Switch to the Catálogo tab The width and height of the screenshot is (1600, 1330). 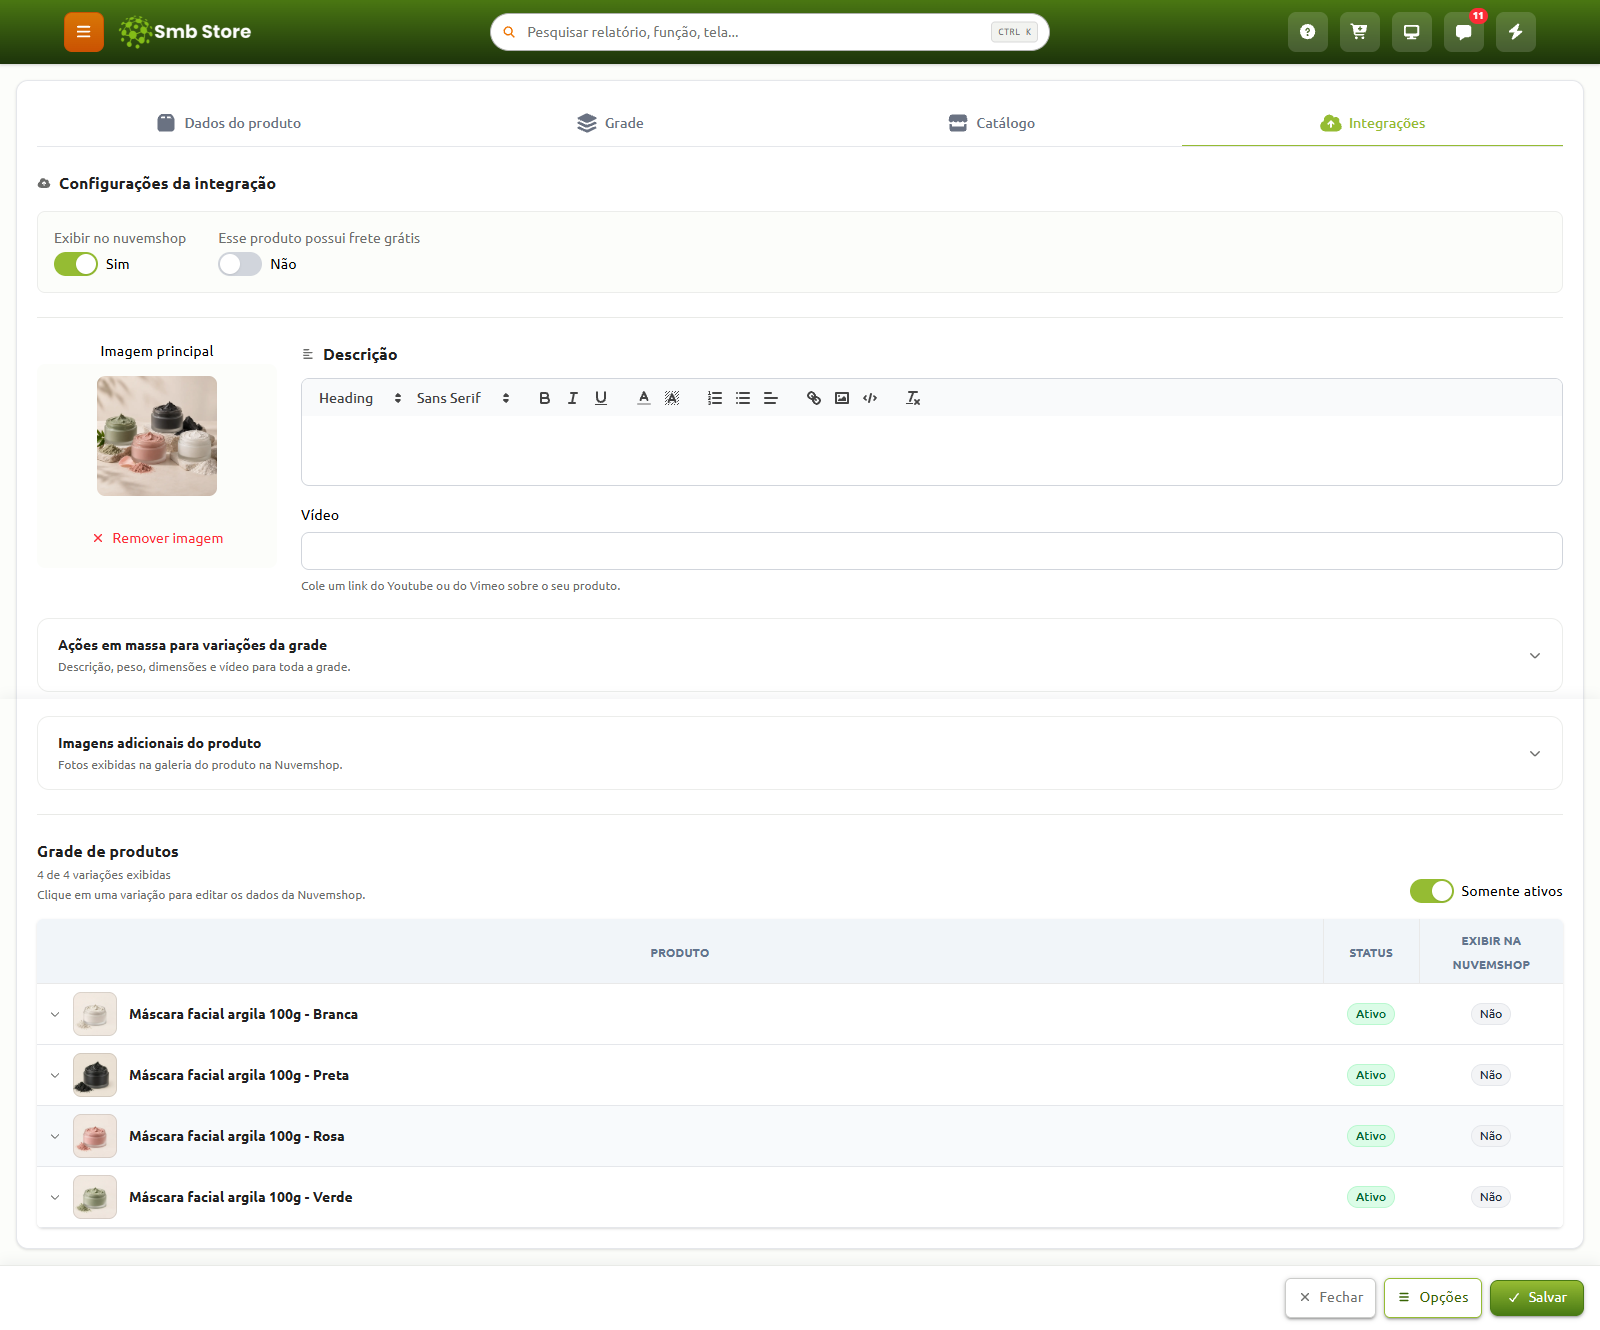point(991,123)
